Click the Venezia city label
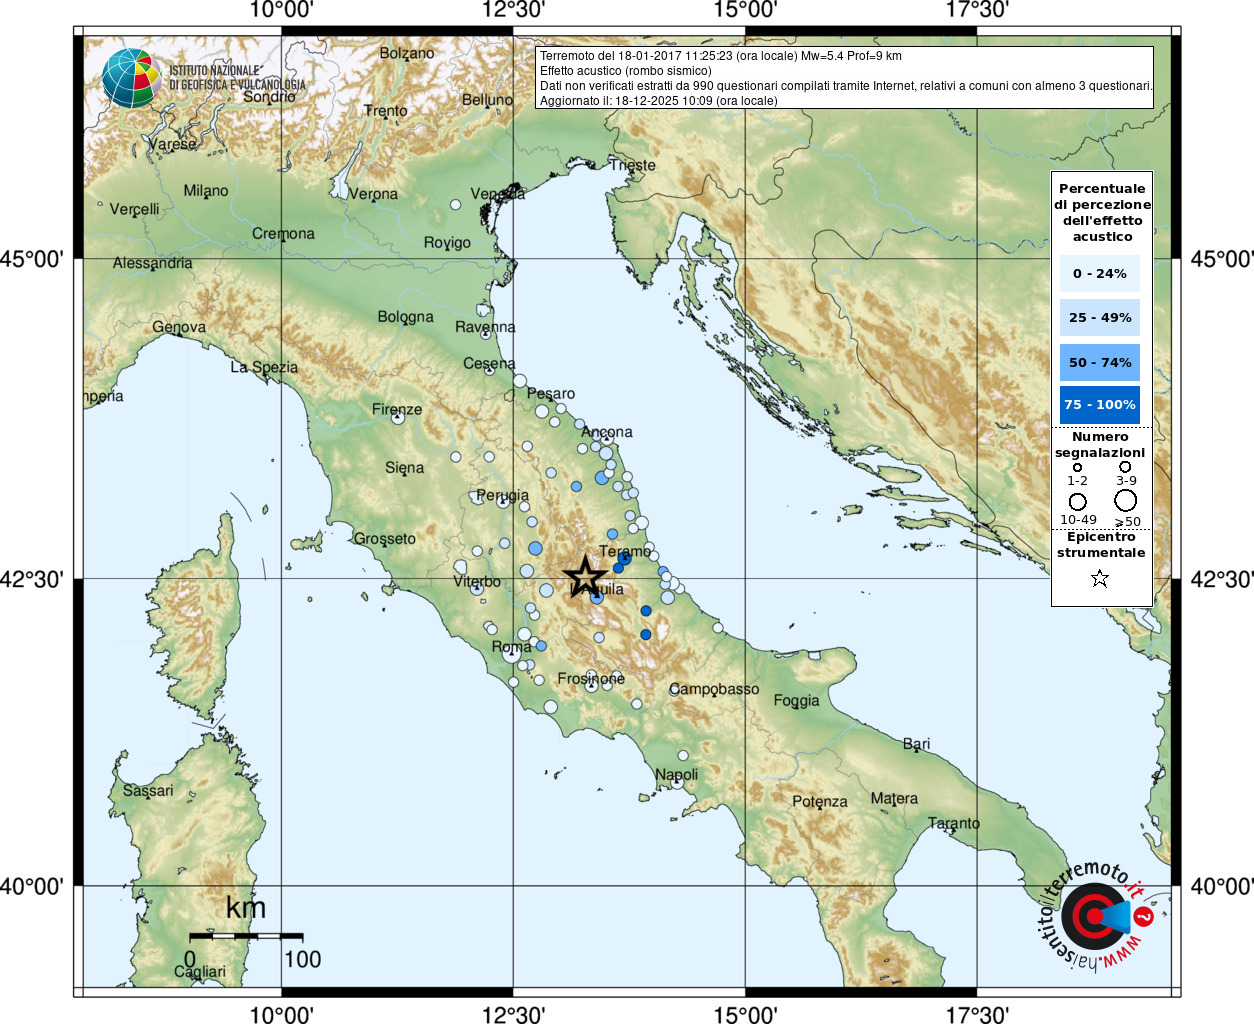Viewport: 1254px width, 1024px height. (x=498, y=193)
